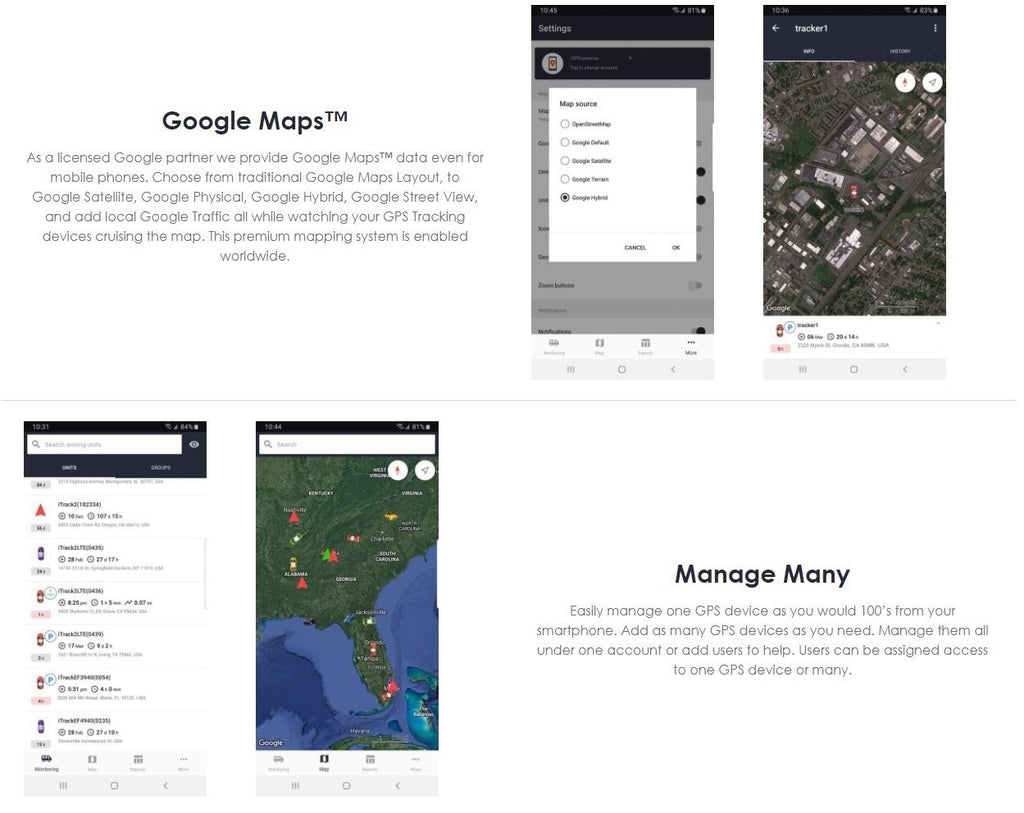The width and height of the screenshot is (1024, 813).
Task: Choose the Google Satellite map source
Action: (x=565, y=161)
